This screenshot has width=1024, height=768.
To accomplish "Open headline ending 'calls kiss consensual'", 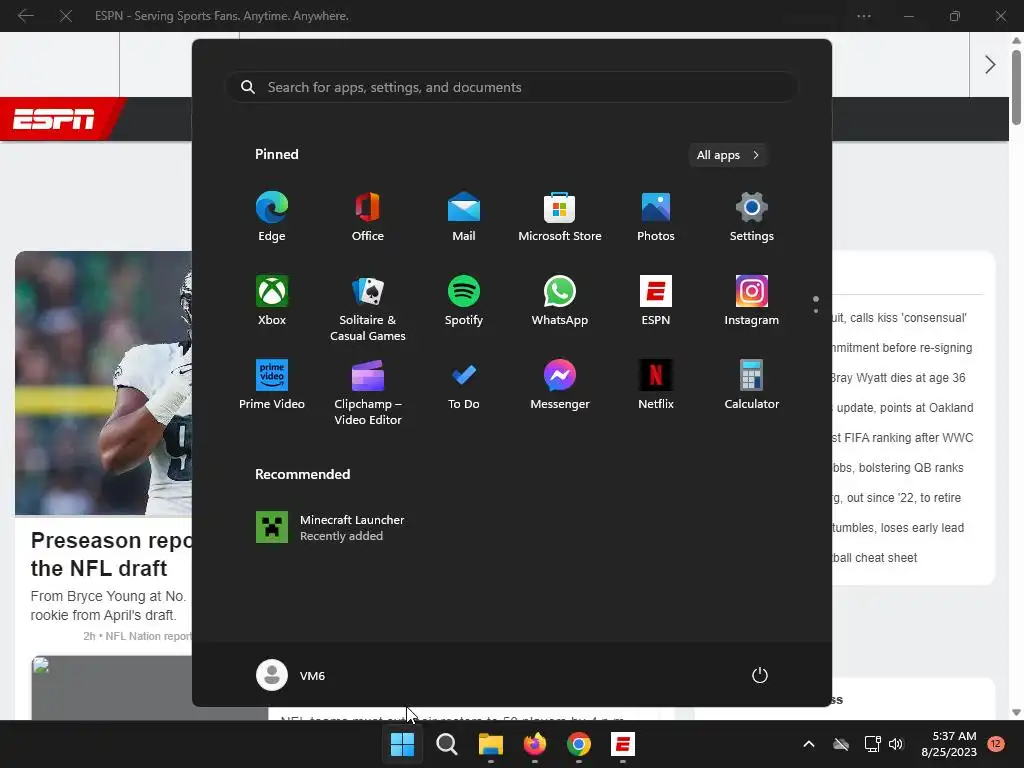I will (x=899, y=318).
